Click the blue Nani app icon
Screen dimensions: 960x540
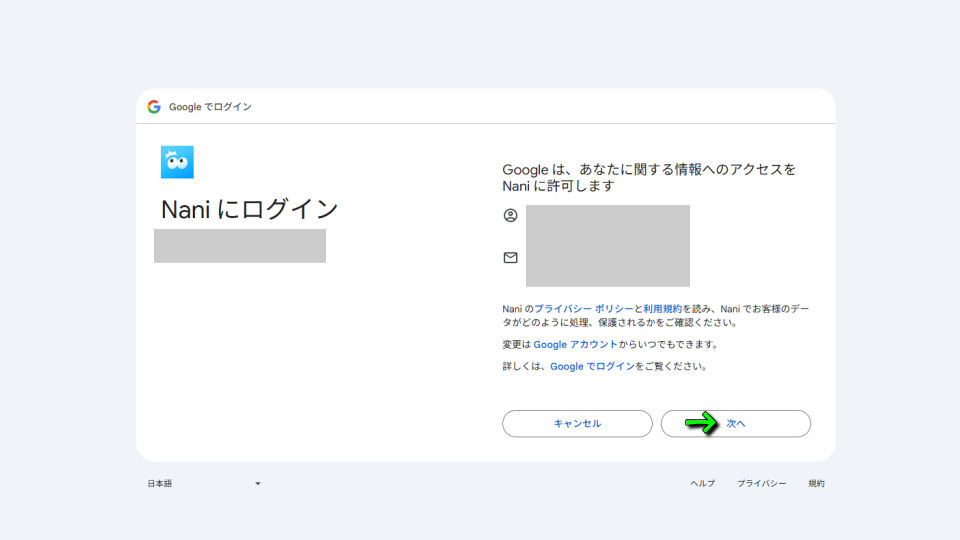click(x=177, y=162)
